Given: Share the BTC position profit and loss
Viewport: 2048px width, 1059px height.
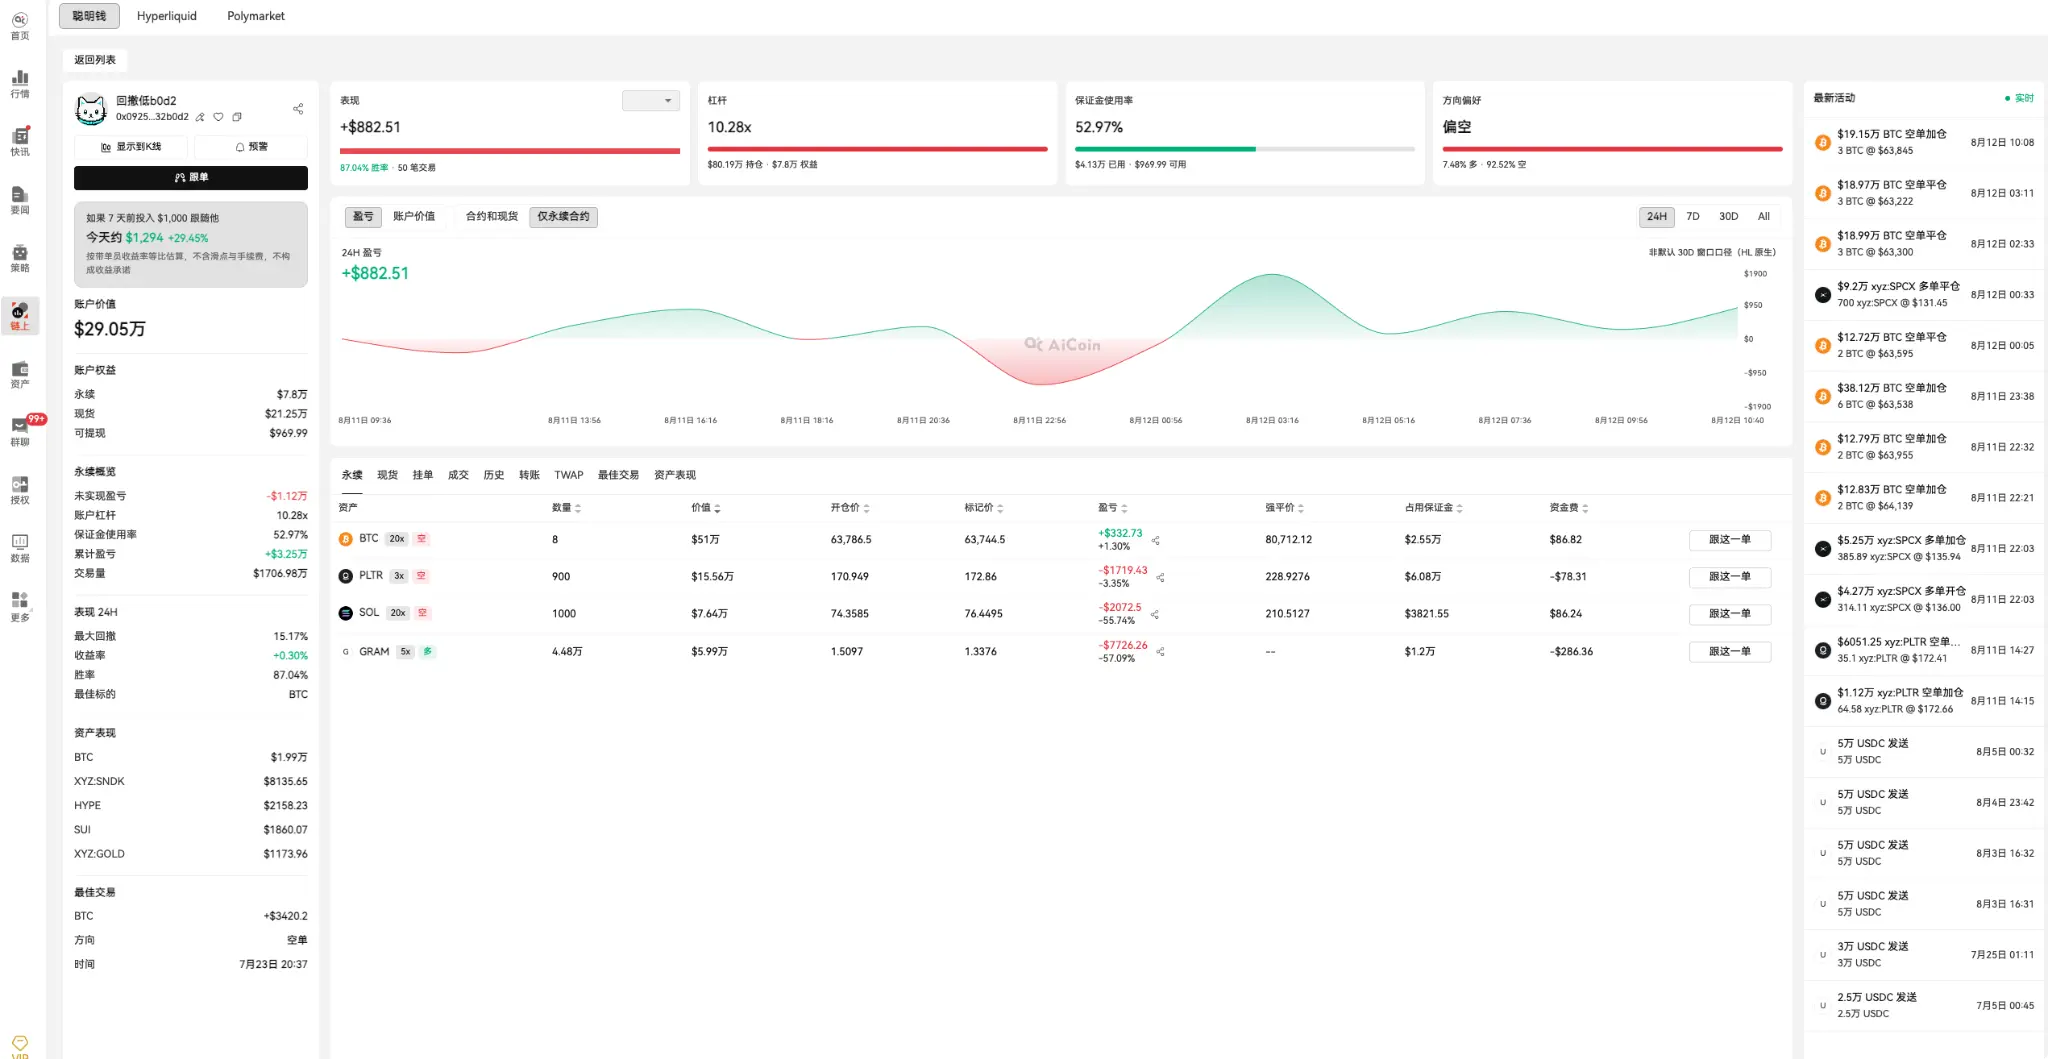Looking at the screenshot, I should point(1156,540).
